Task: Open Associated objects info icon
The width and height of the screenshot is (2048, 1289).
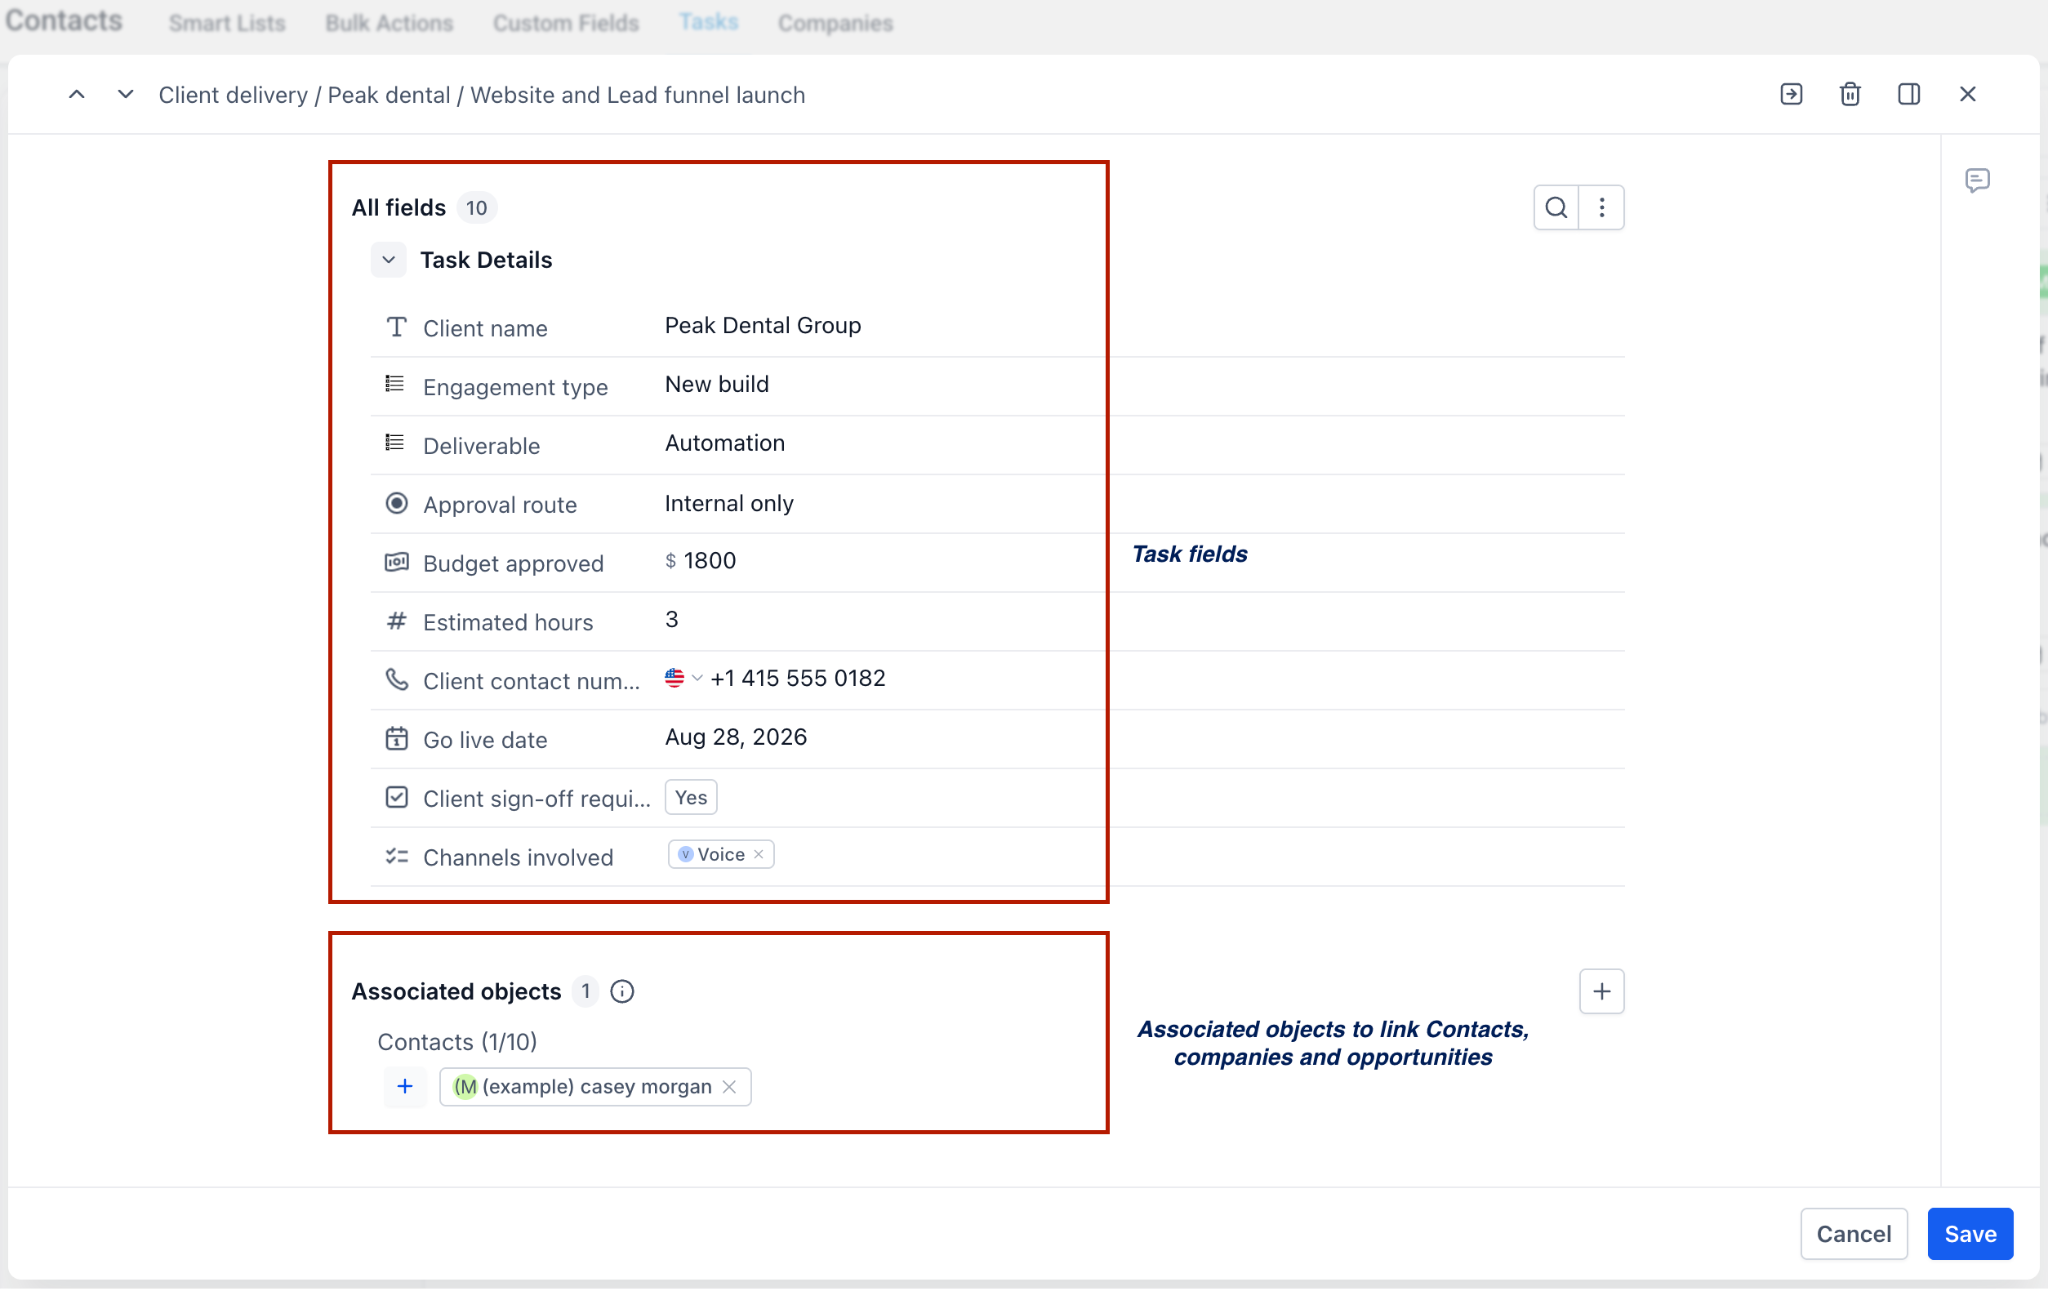Action: click(x=622, y=991)
